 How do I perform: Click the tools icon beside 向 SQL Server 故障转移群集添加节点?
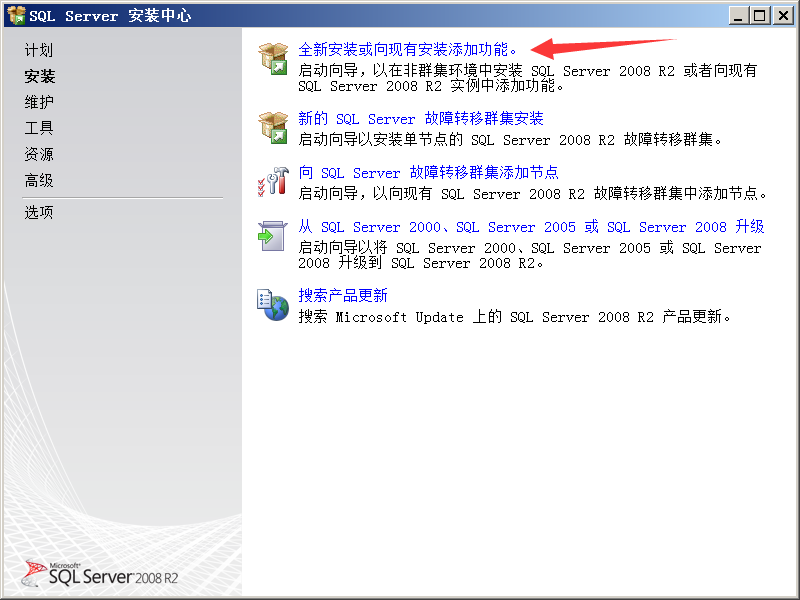click(x=273, y=182)
